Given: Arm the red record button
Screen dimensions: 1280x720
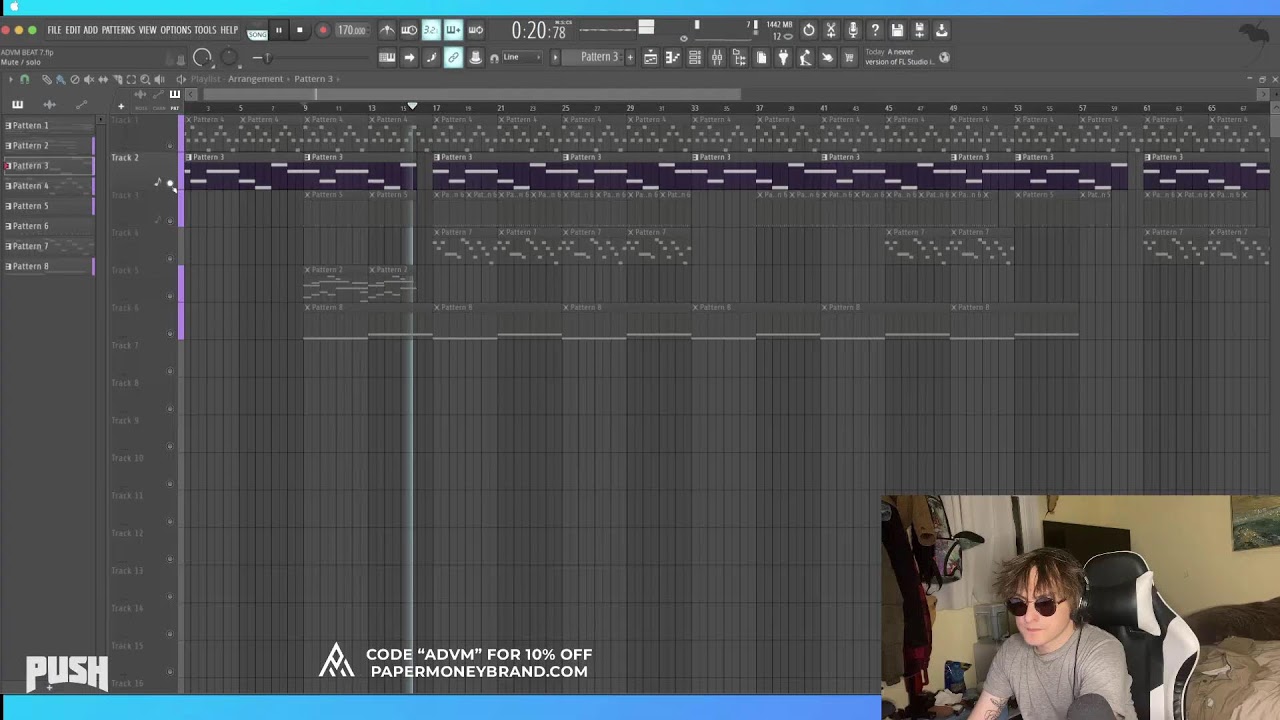Looking at the screenshot, I should click(x=323, y=30).
